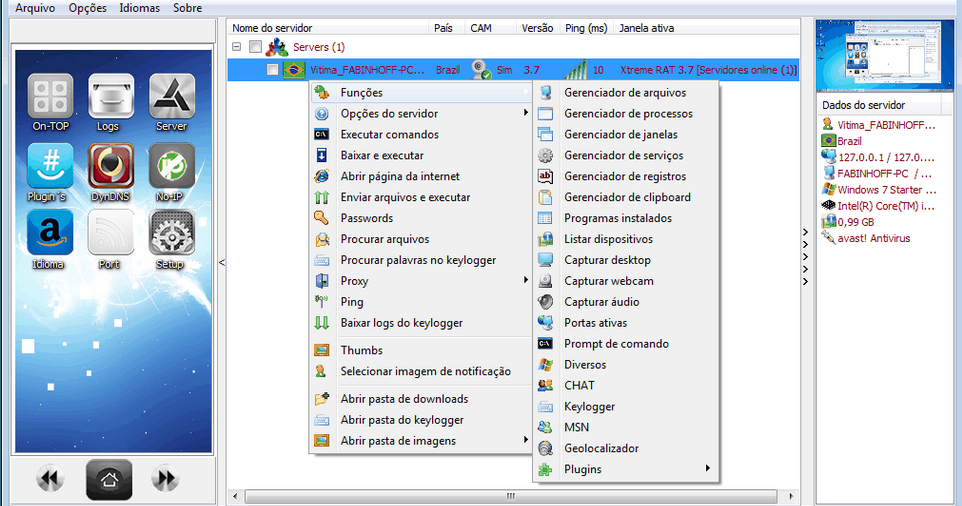Open Gerenciador de serviços

(625, 155)
